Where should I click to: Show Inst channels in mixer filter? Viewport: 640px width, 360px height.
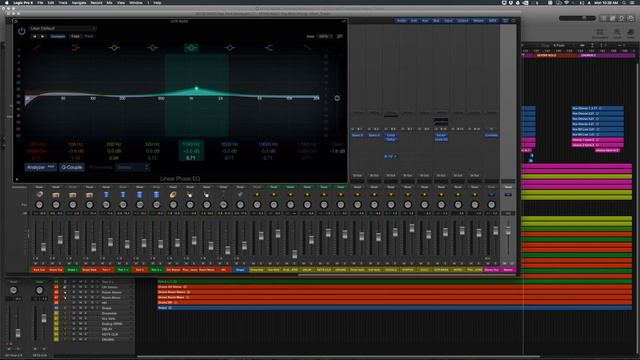(413, 20)
